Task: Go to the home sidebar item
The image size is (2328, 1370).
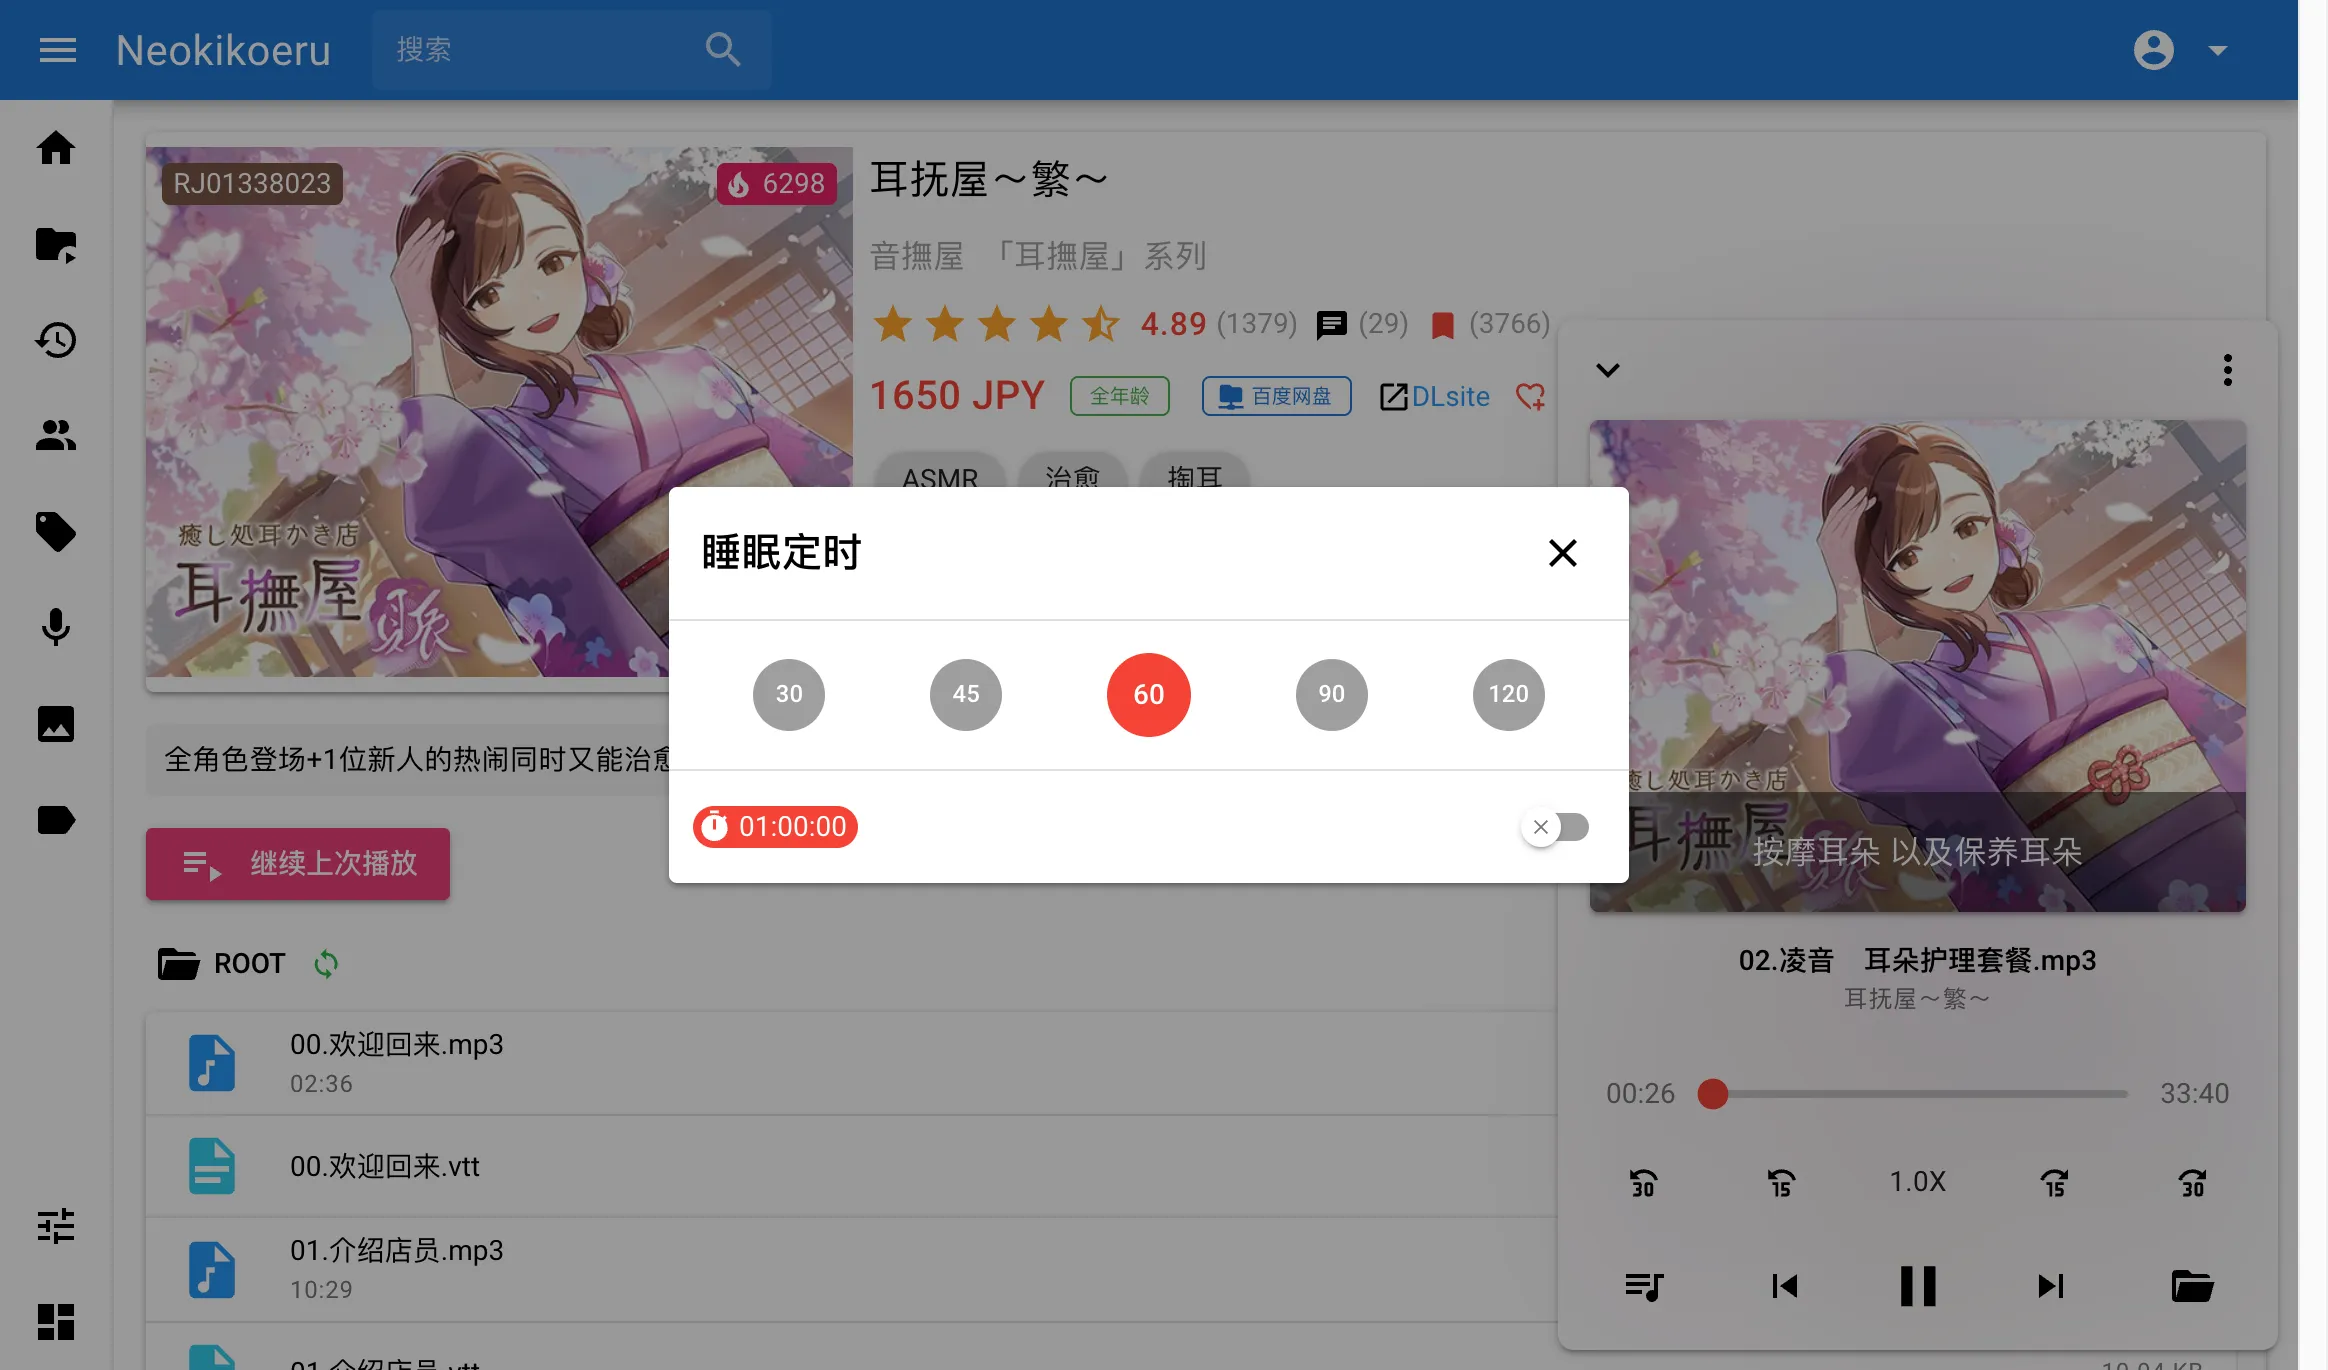Action: click(56, 148)
